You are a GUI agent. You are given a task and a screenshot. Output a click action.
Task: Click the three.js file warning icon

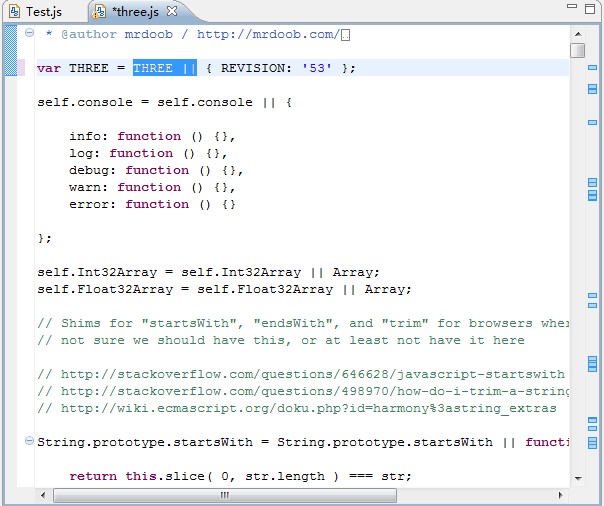tap(99, 12)
